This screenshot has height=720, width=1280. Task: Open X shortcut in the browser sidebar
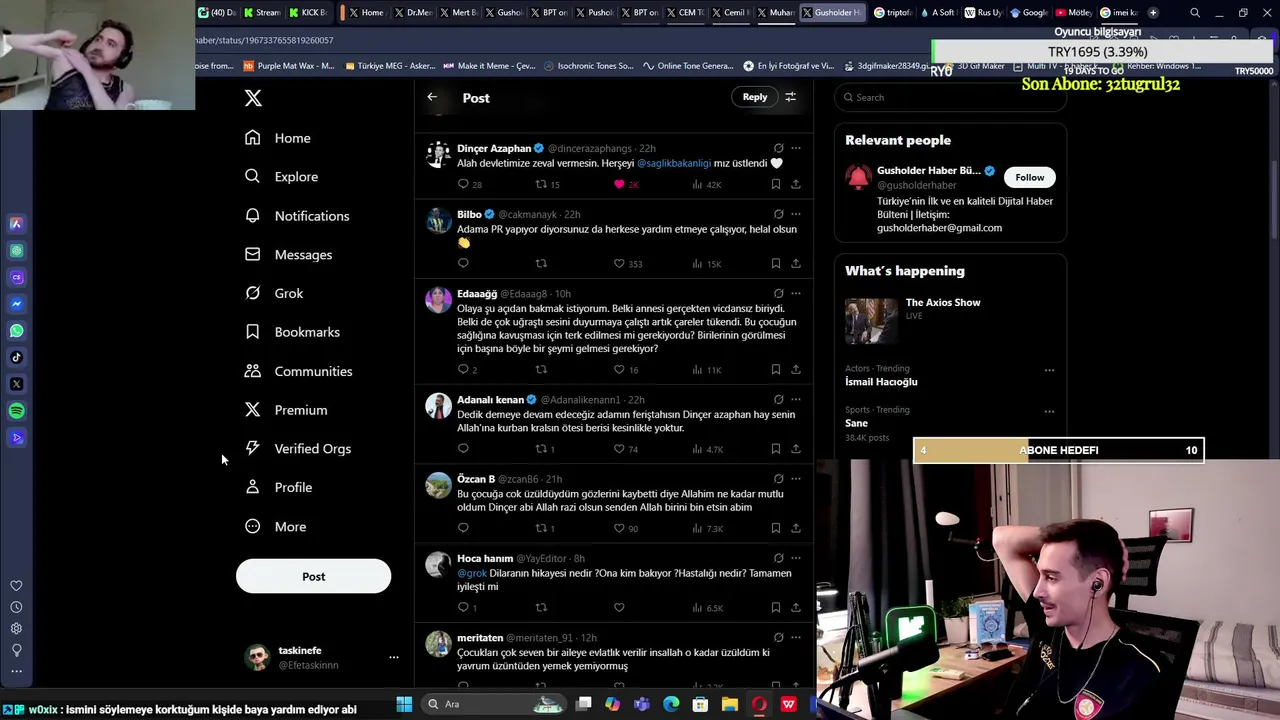point(16,384)
